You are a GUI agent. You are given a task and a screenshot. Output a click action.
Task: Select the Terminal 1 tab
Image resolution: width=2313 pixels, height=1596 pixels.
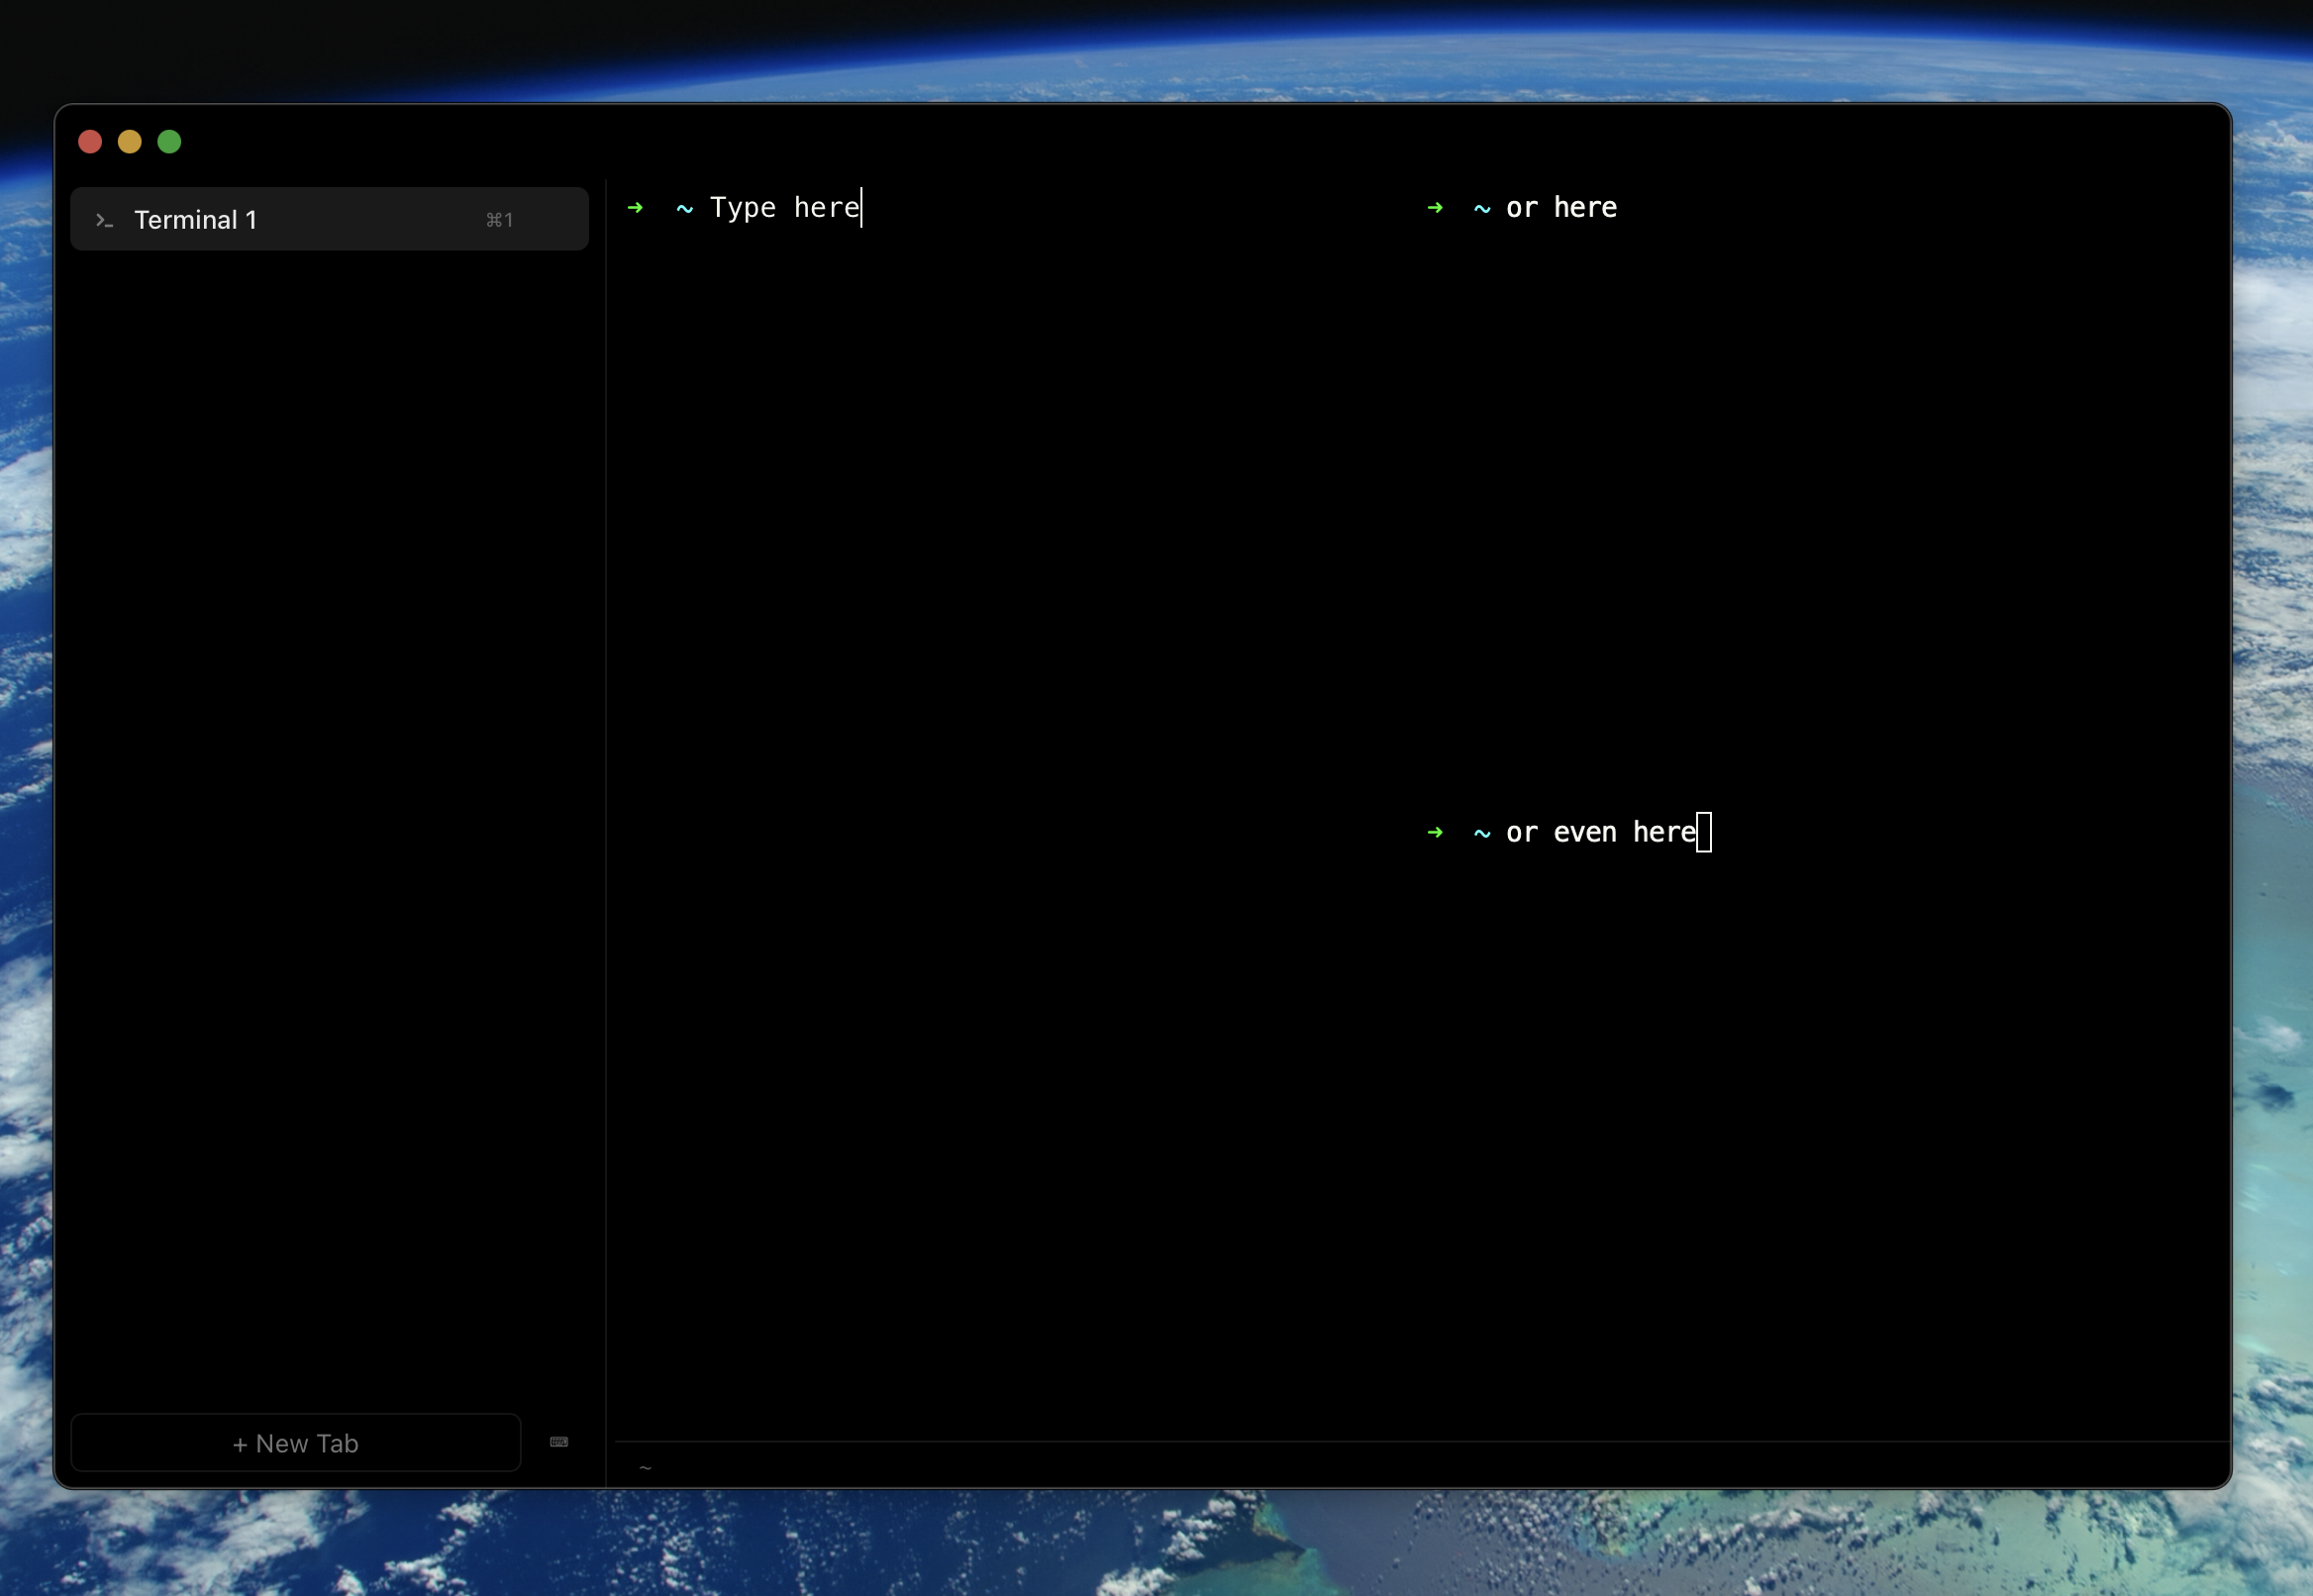tap(300, 219)
